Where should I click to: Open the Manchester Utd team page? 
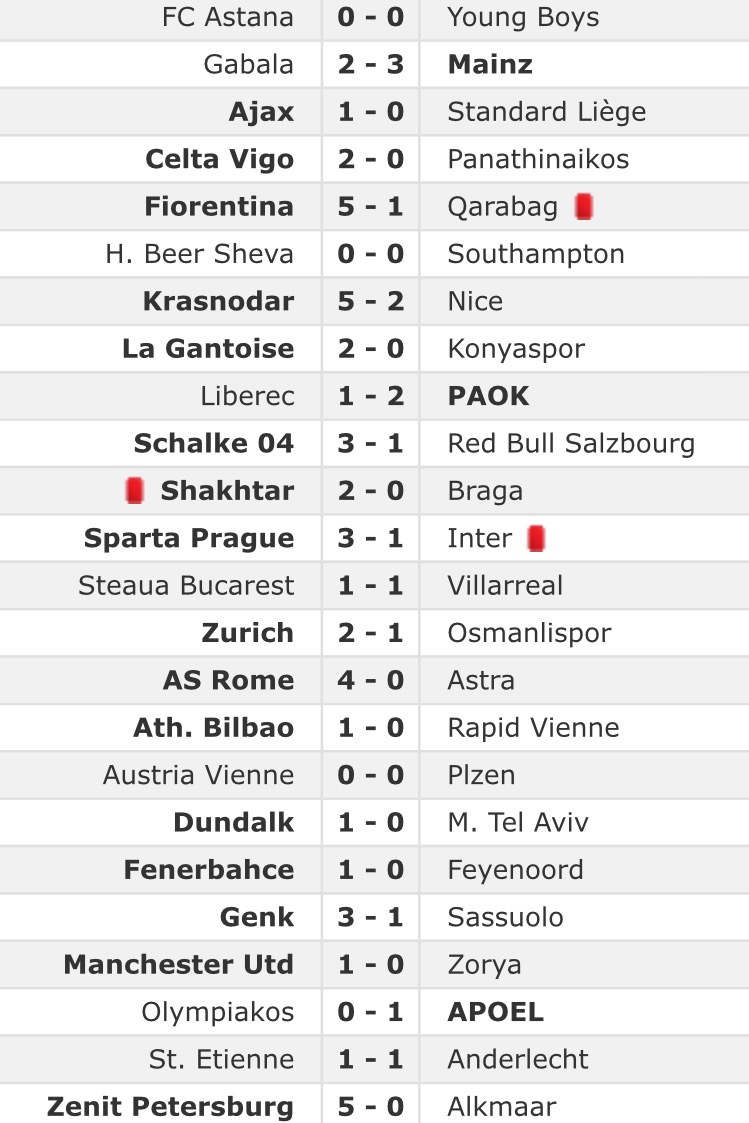[x=179, y=965]
